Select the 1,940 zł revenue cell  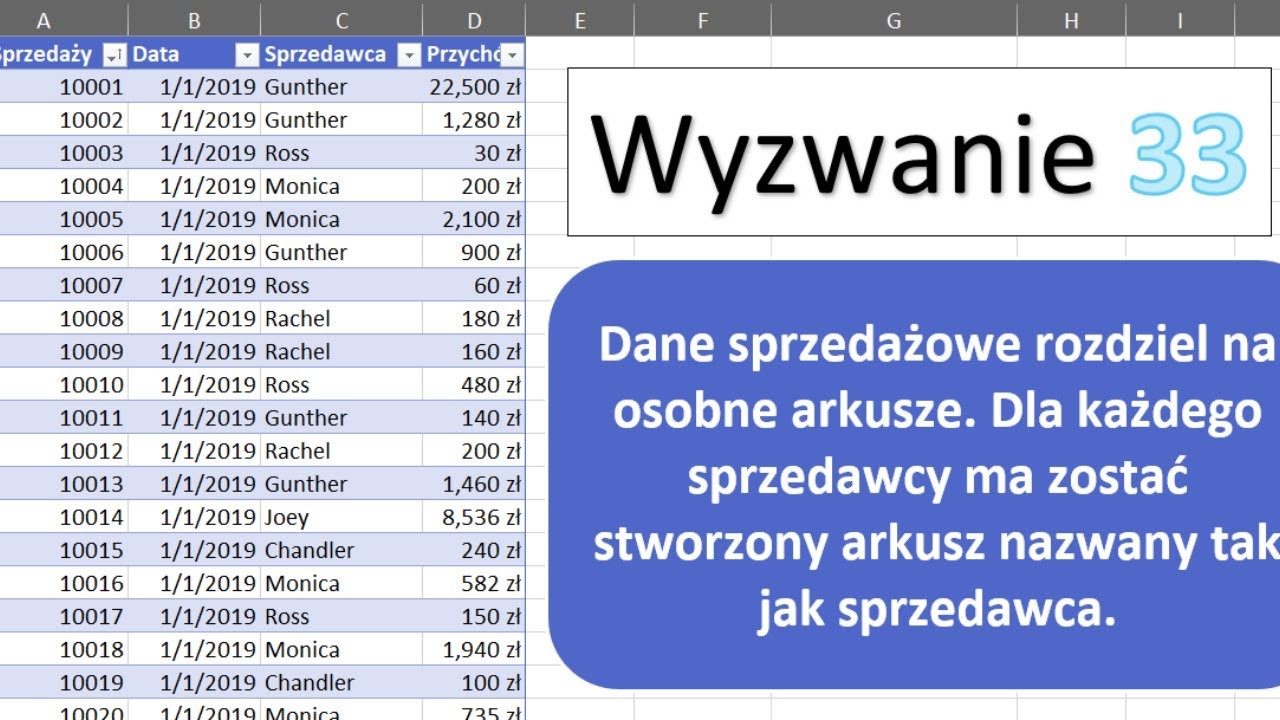(474, 649)
